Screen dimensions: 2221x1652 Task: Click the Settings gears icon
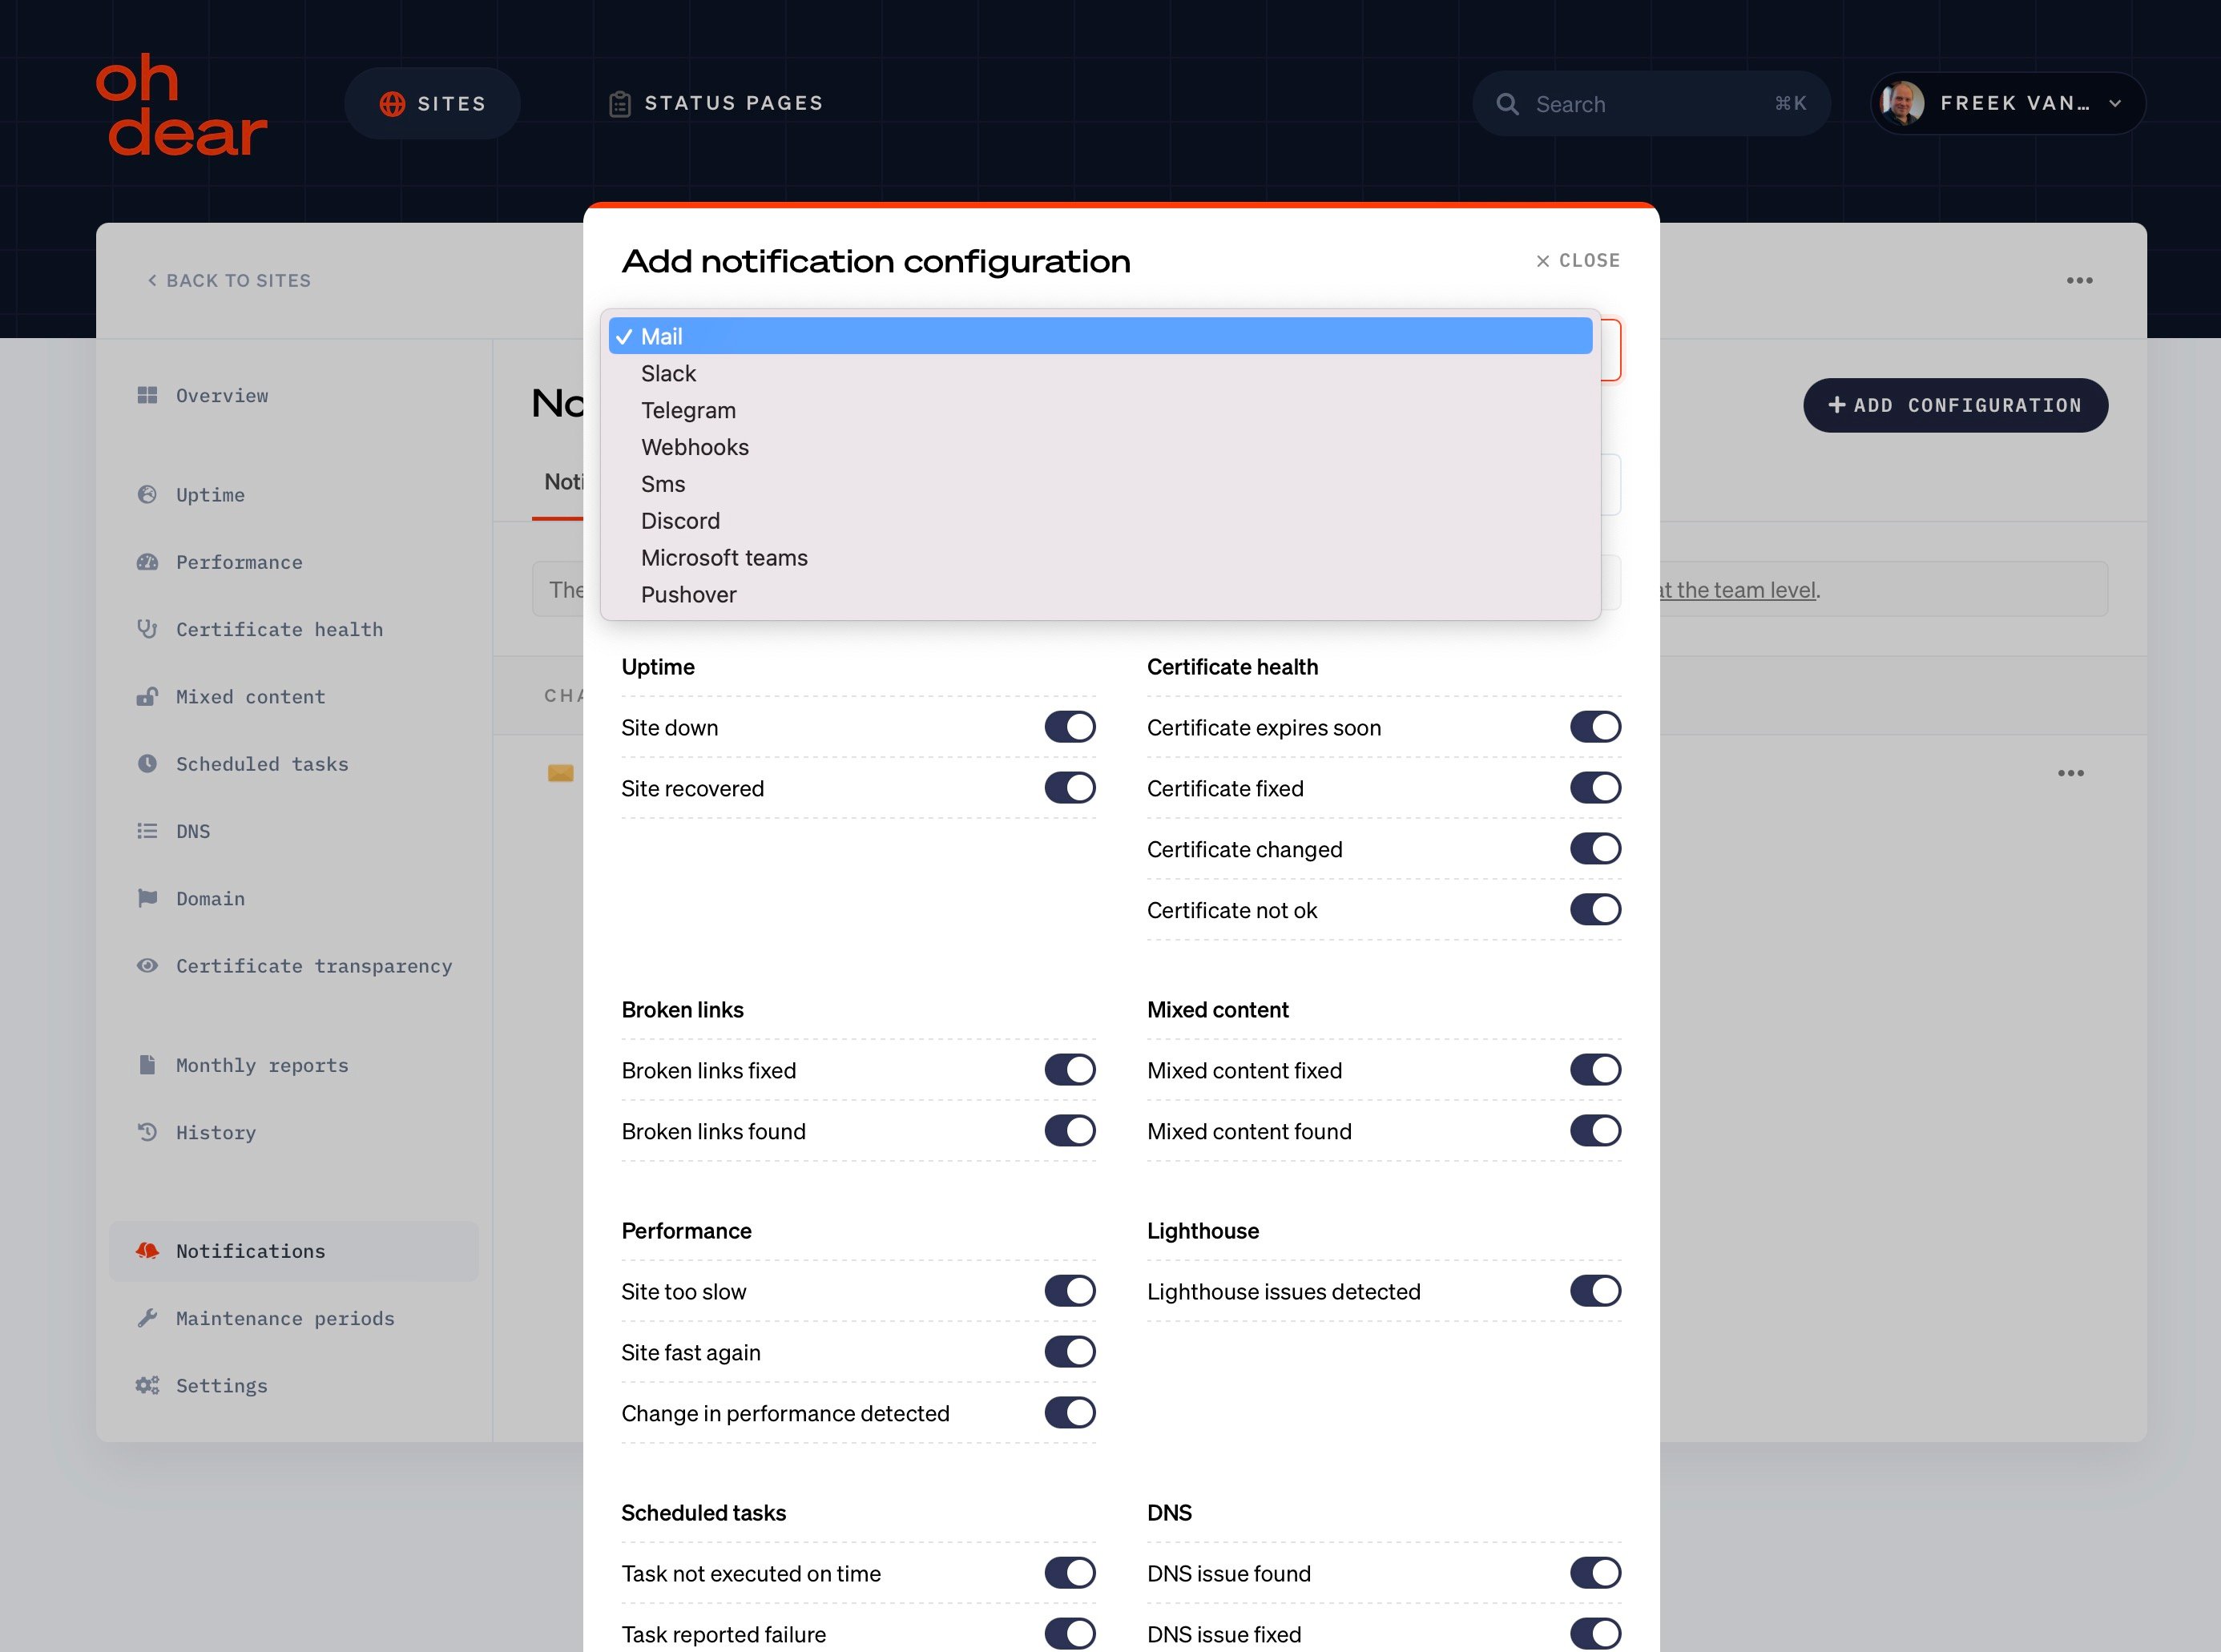(x=147, y=1385)
